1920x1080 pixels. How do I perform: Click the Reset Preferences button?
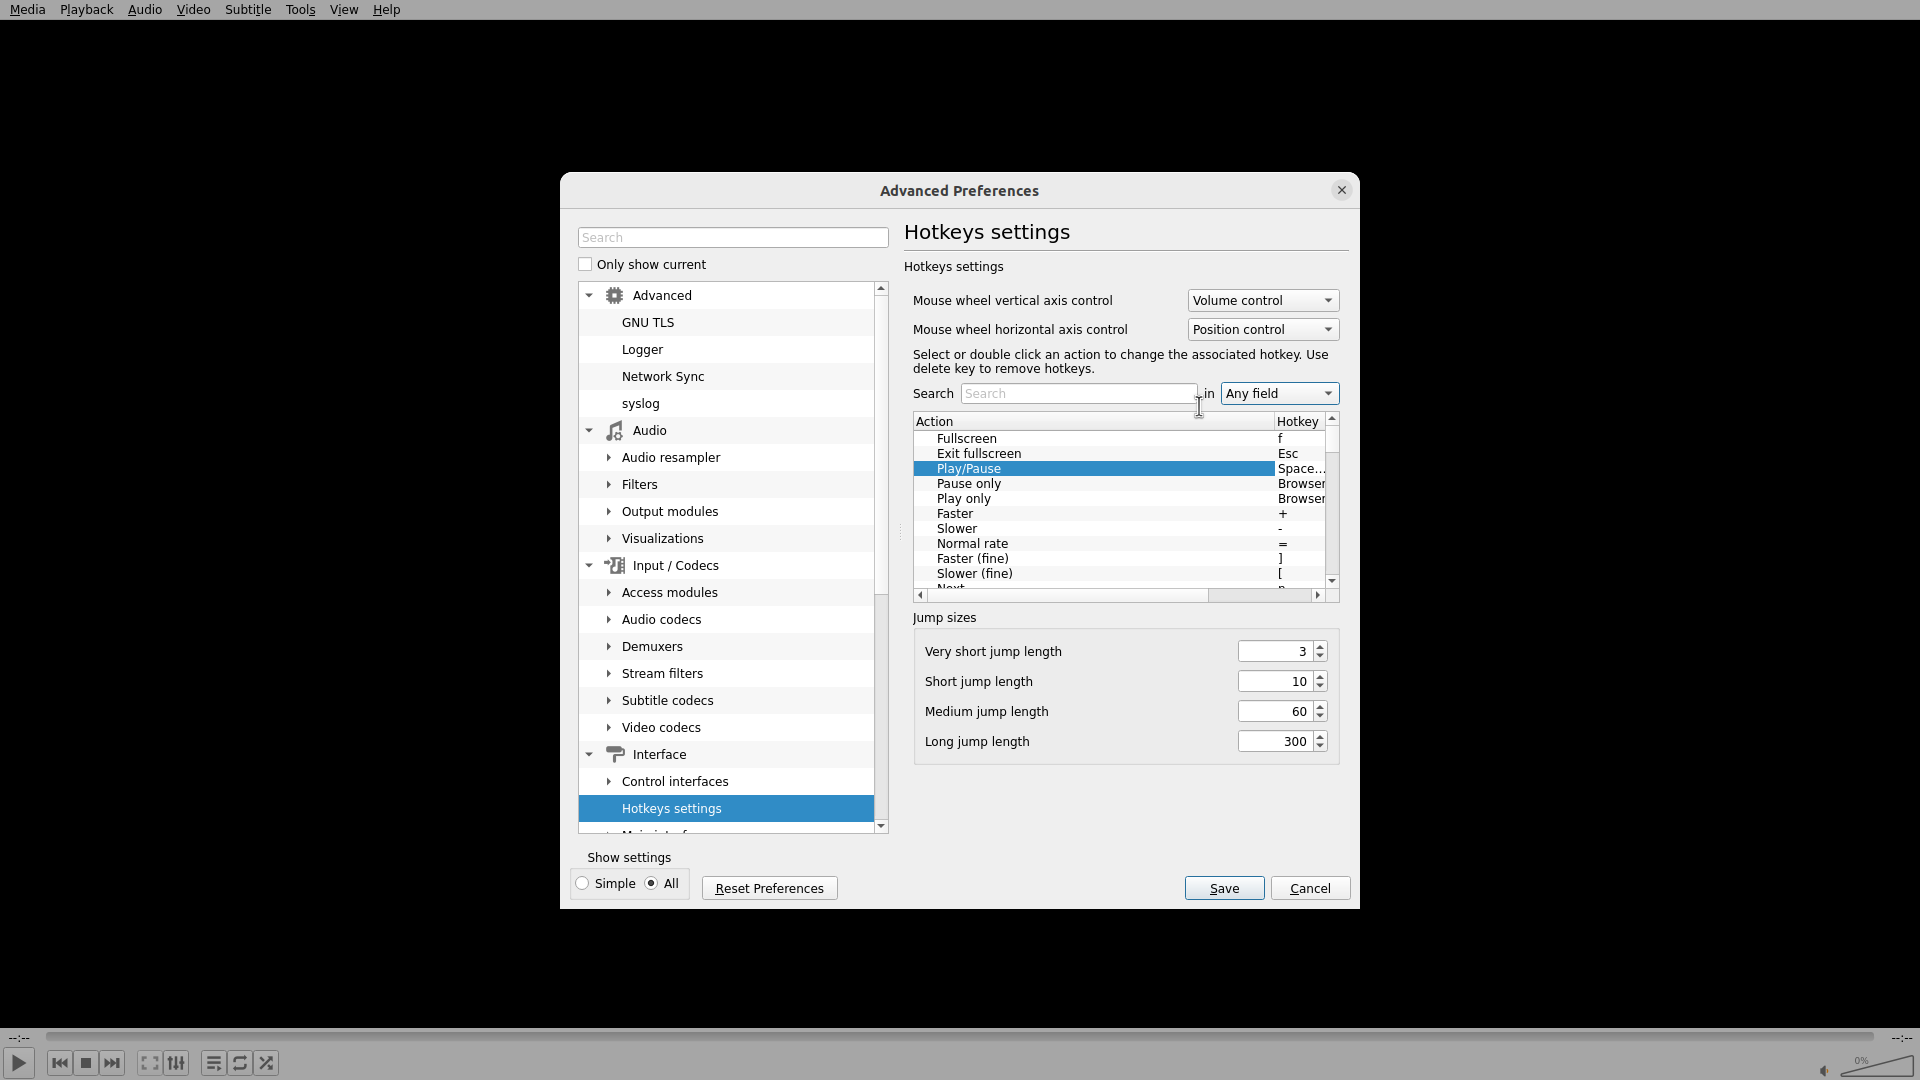click(769, 889)
